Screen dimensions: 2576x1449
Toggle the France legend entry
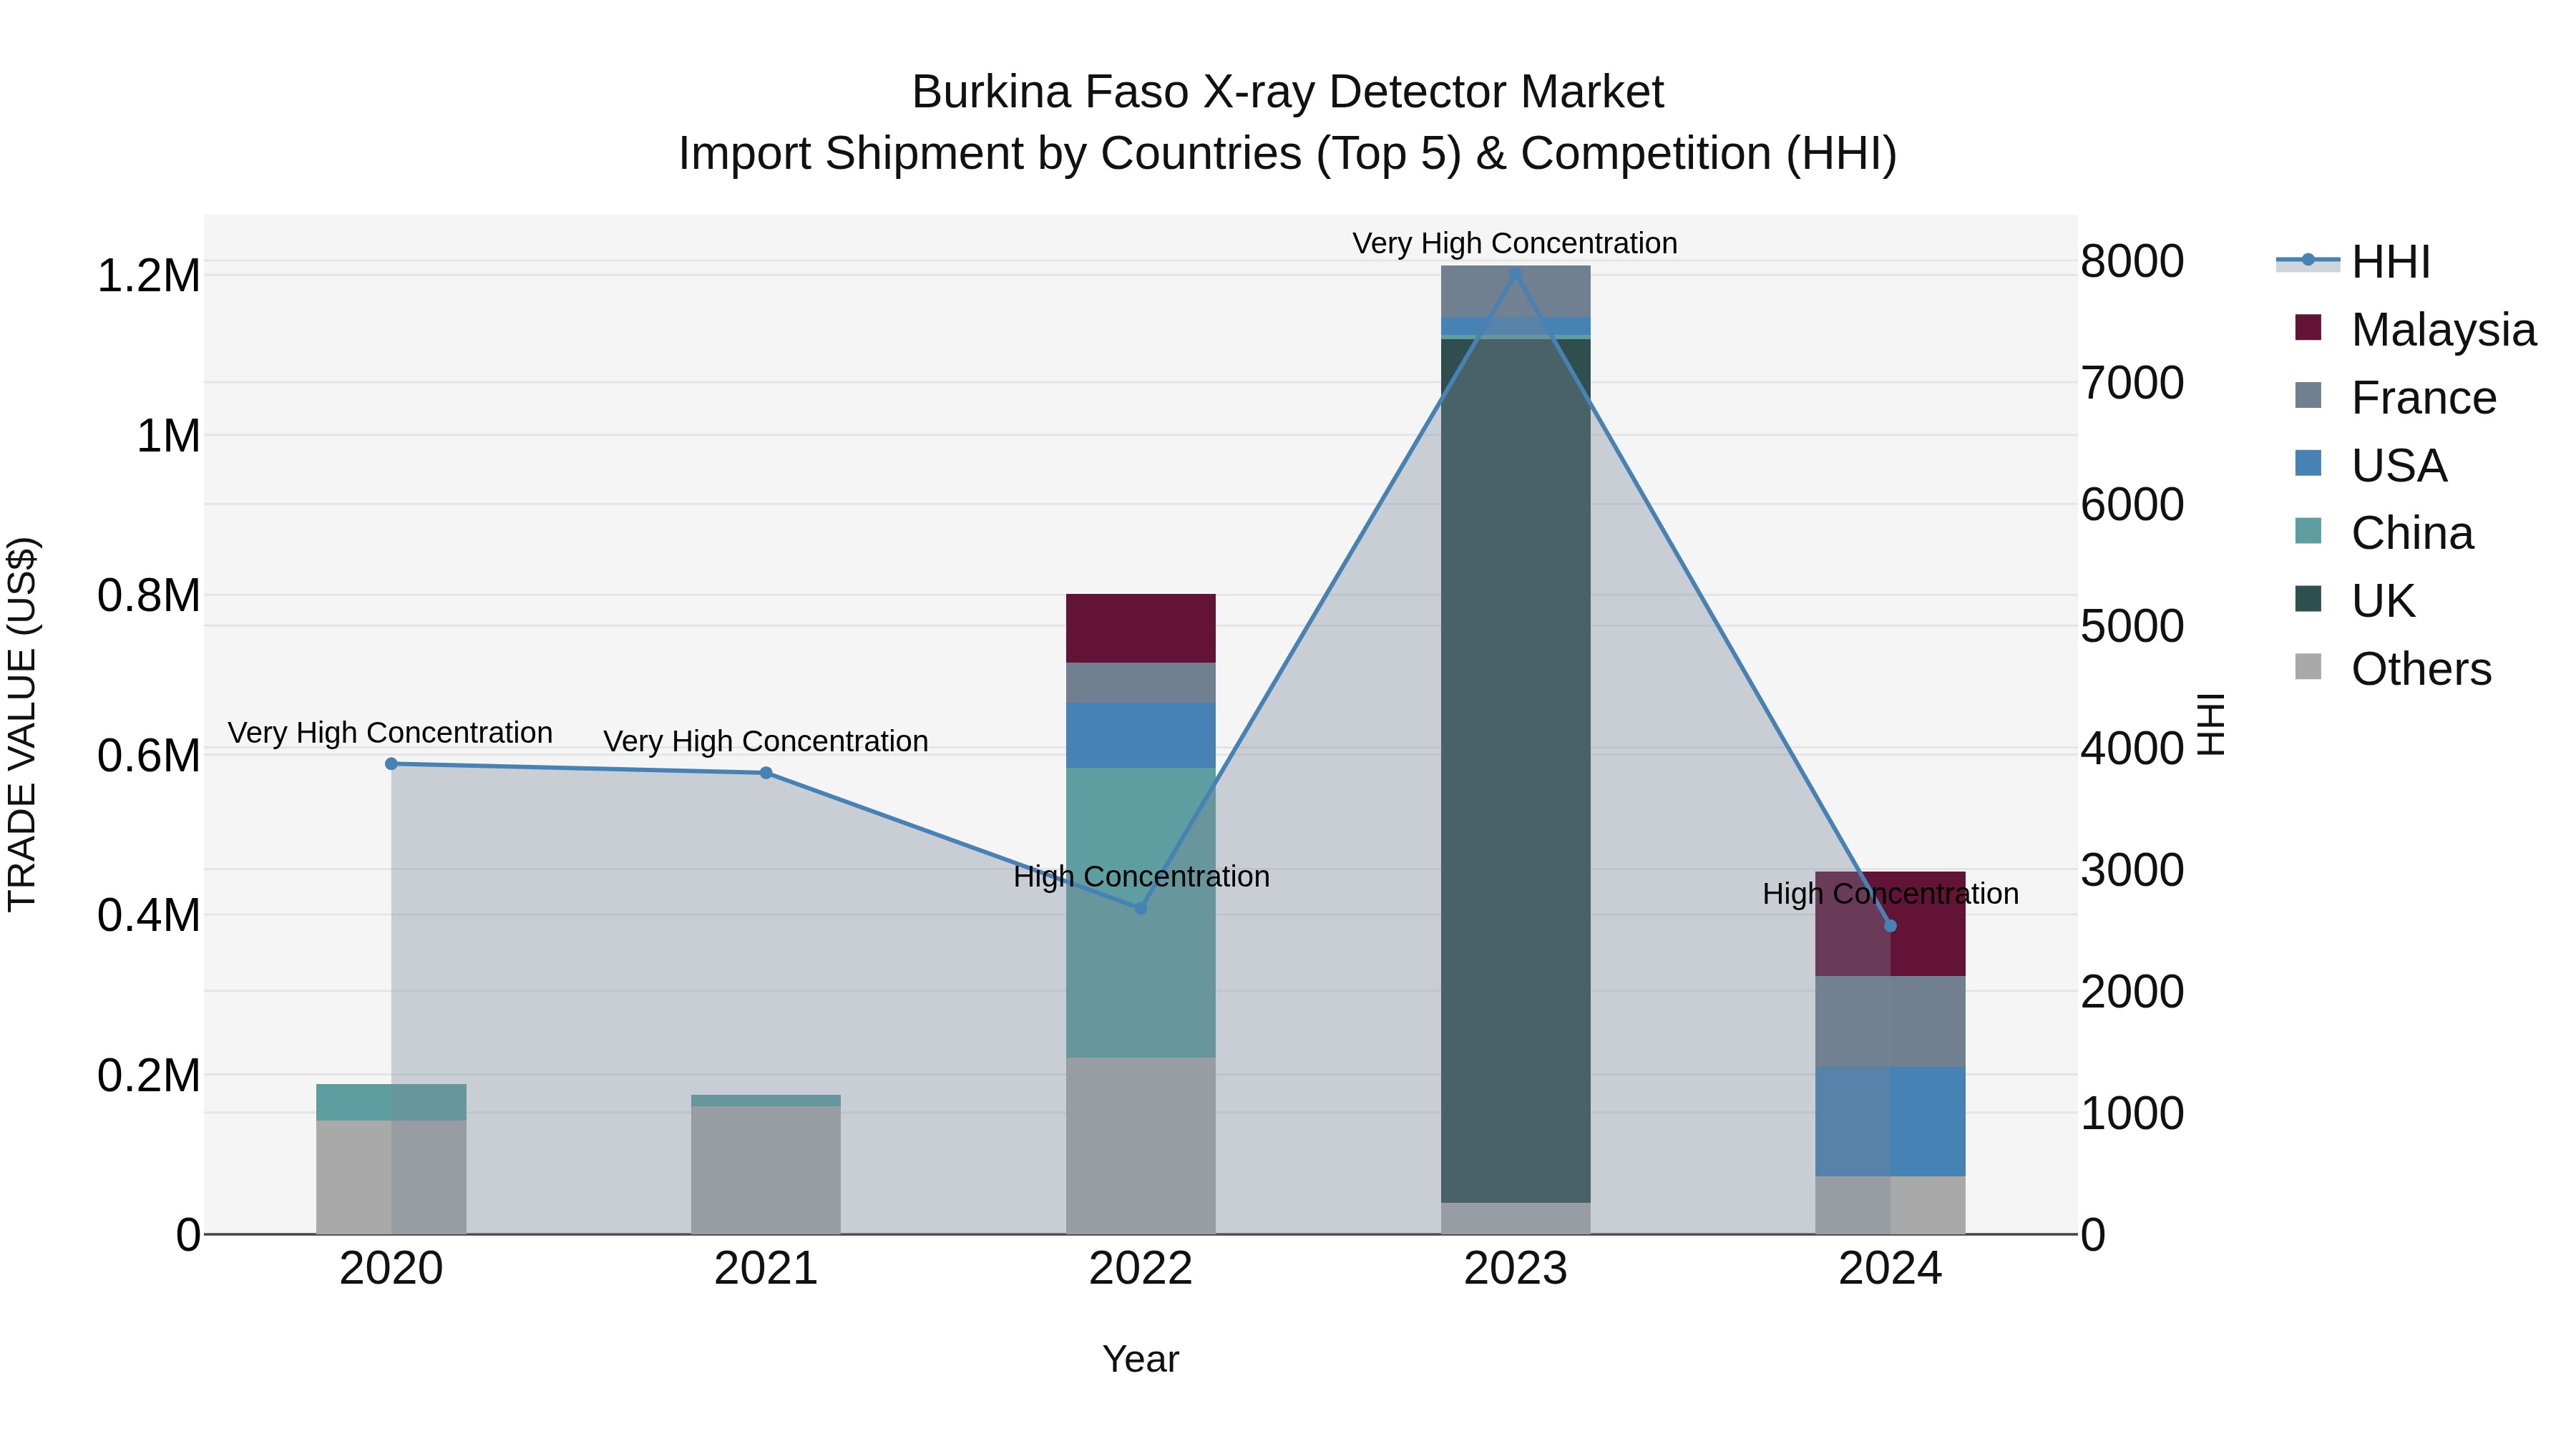(x=2395, y=397)
